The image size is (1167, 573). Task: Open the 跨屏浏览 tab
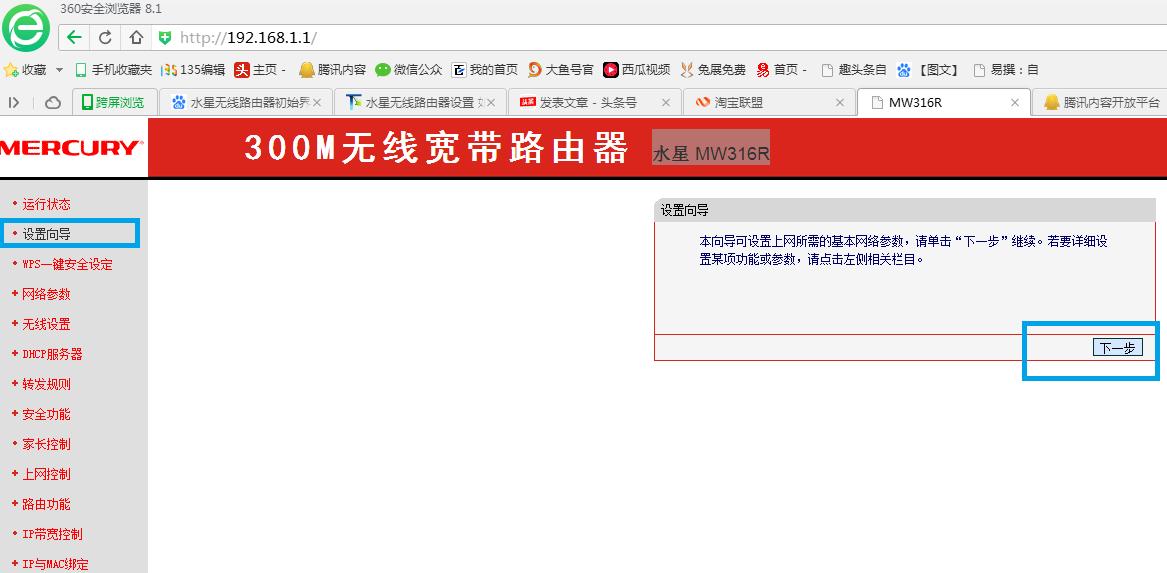click(115, 103)
